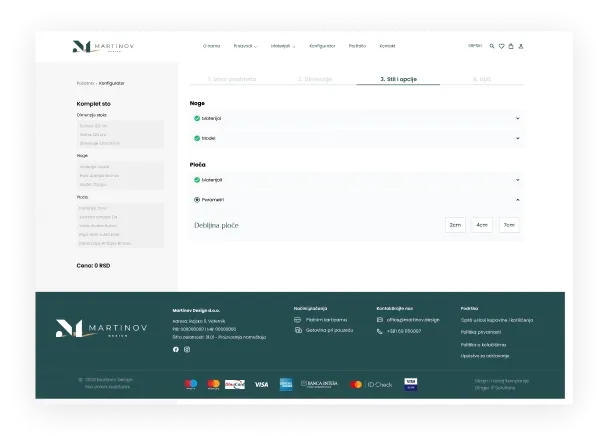The height and width of the screenshot is (445, 609).
Task: Switch to step 4 Upit tab
Action: [482, 79]
